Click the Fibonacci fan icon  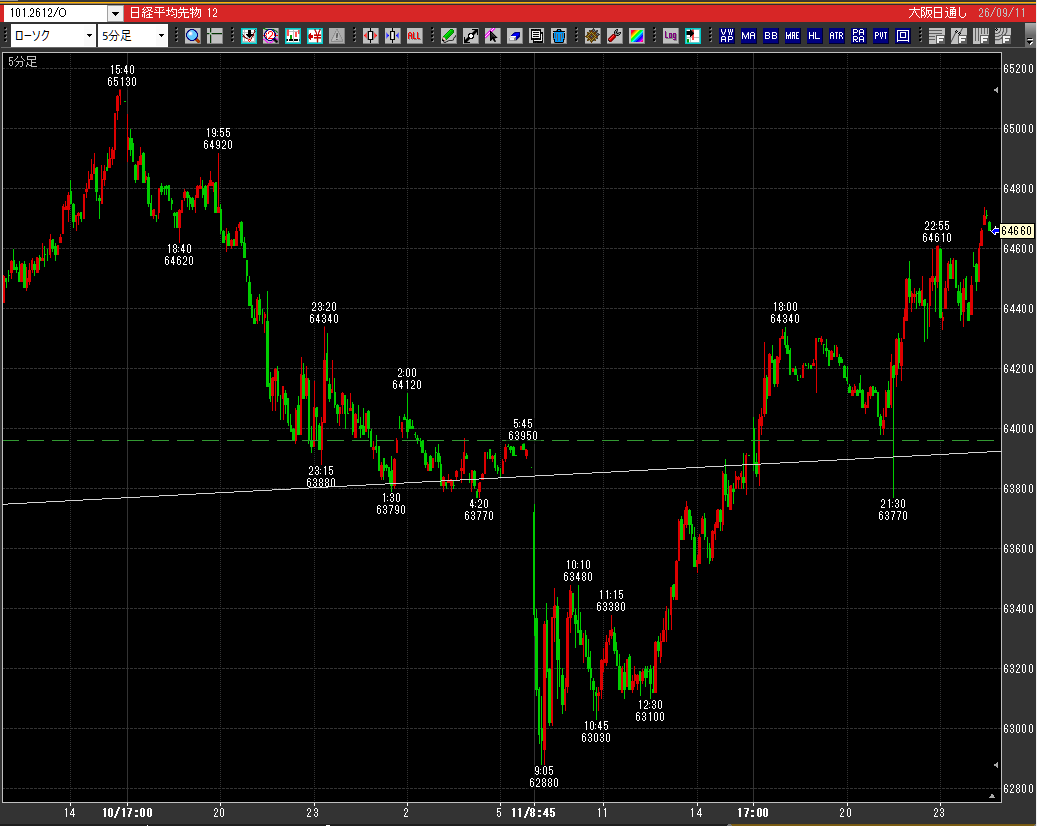coord(958,36)
